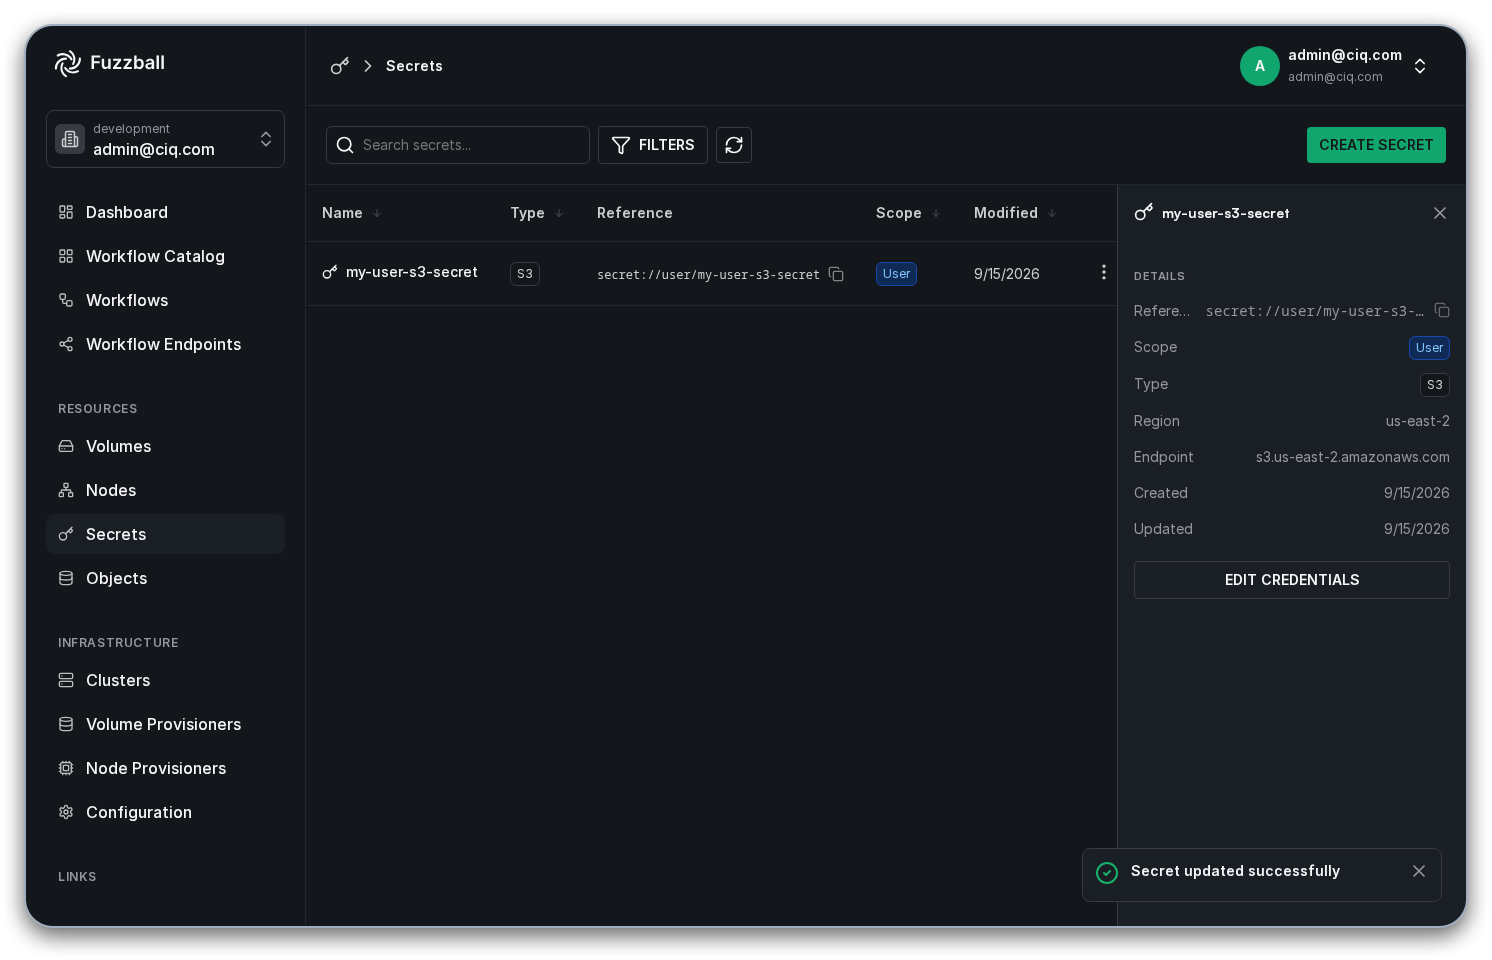Close the my-user-s3-secret details panel
This screenshot has height=960, width=1492.
click(x=1440, y=213)
